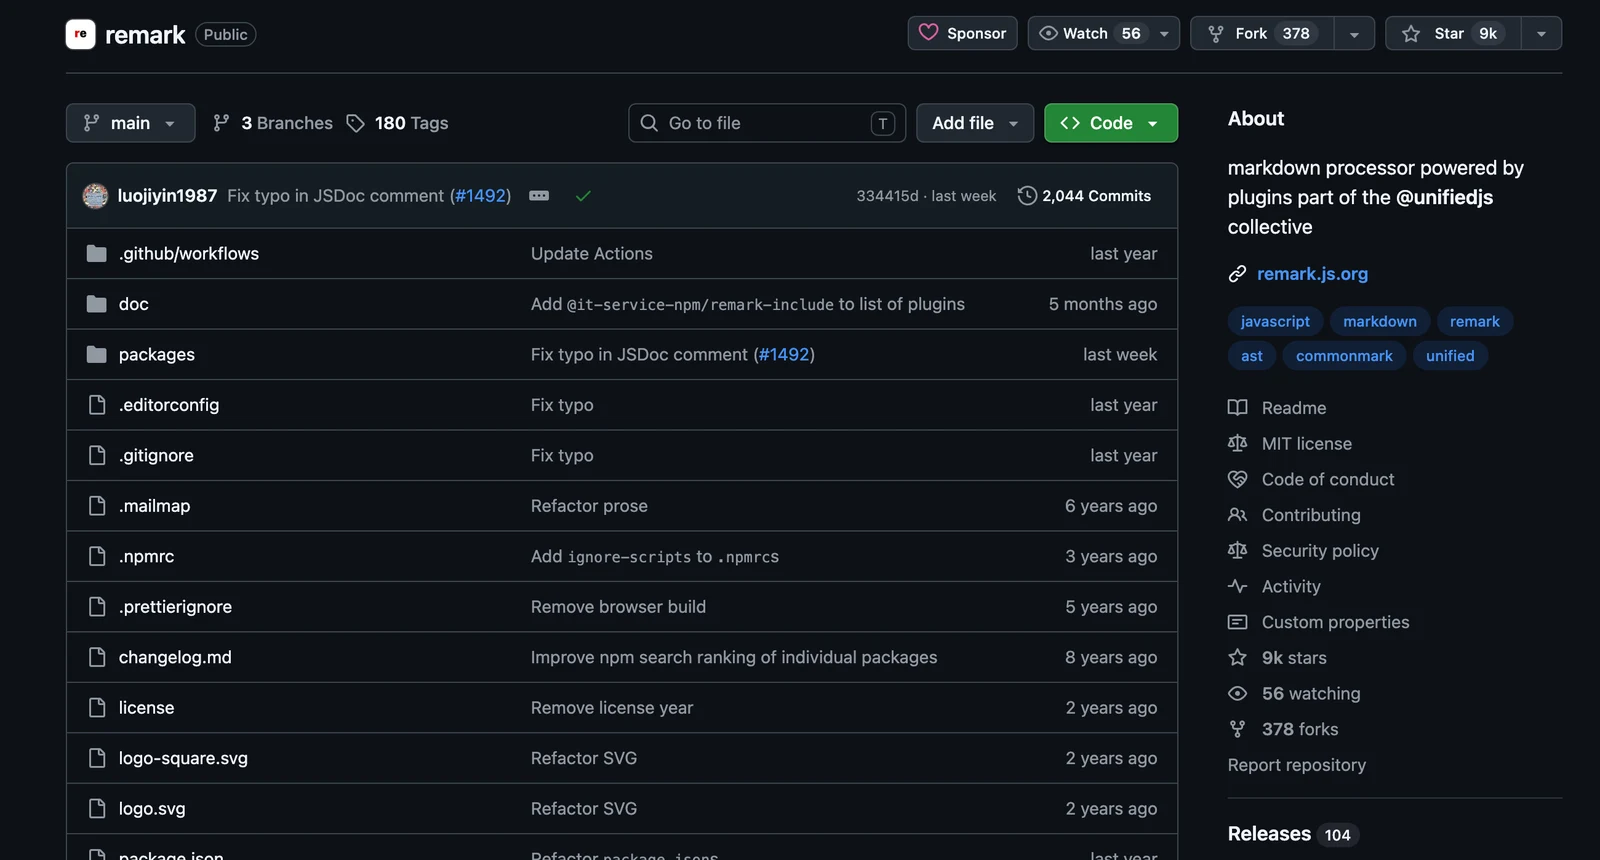This screenshot has height=860, width=1600.
Task: Click the pulse icon next to Activity
Action: point(1237,587)
